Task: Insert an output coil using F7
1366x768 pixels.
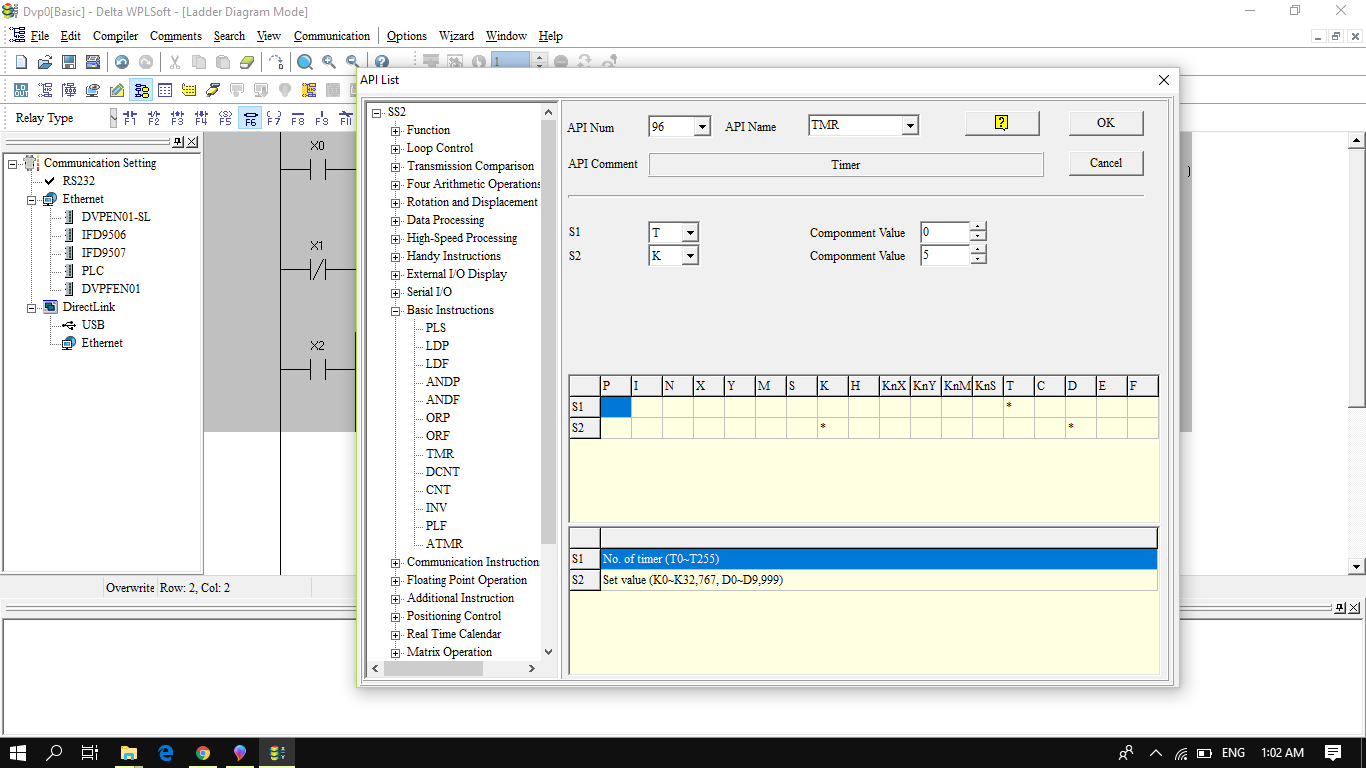Action: [276, 118]
